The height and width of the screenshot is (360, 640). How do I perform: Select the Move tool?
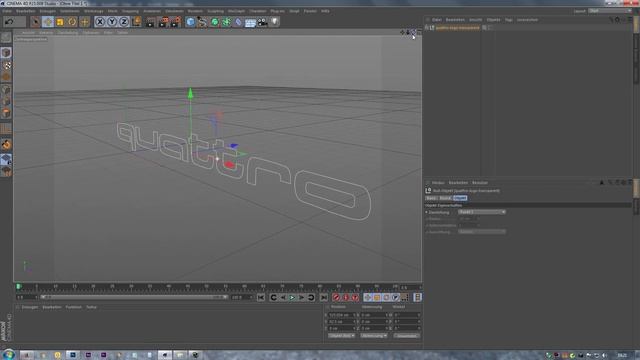tap(48, 22)
